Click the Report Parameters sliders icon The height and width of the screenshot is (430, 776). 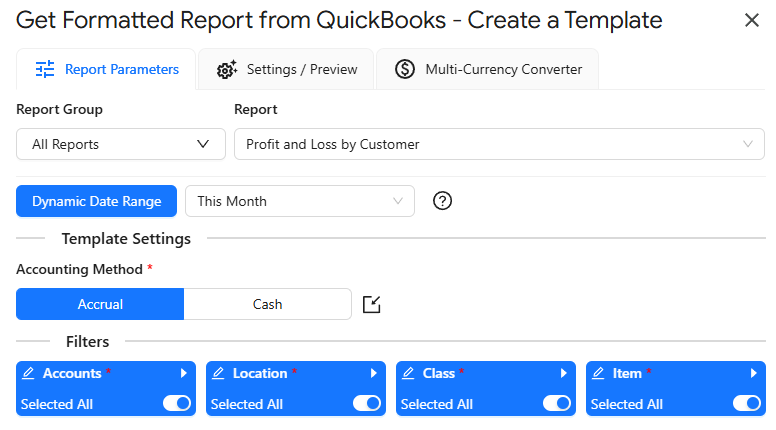(x=45, y=69)
